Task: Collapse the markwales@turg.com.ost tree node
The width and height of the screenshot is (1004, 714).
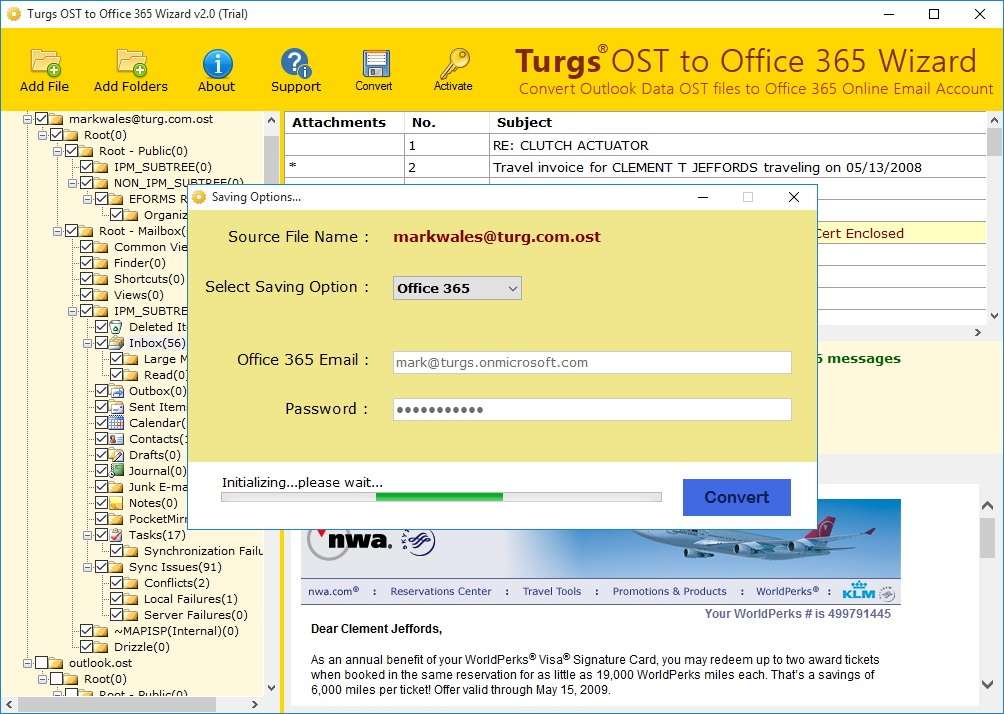Action: 28,119
